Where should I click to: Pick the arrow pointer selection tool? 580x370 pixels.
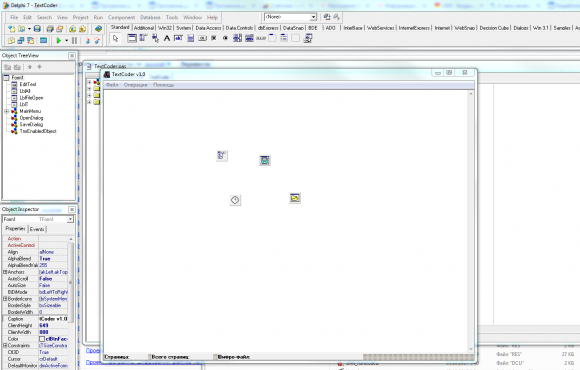(x=115, y=38)
